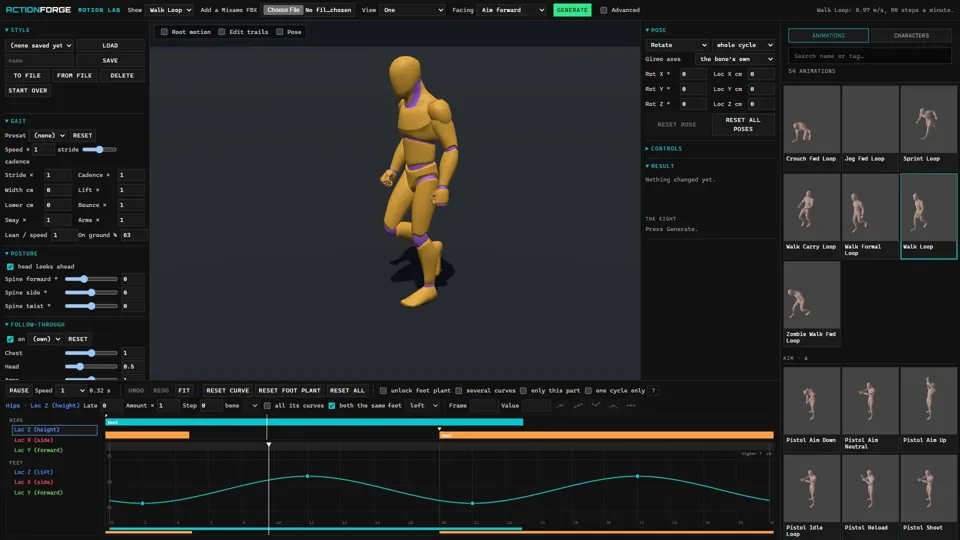This screenshot has height=540, width=960.
Task: Enable unlock foot plant
Action: pos(383,391)
